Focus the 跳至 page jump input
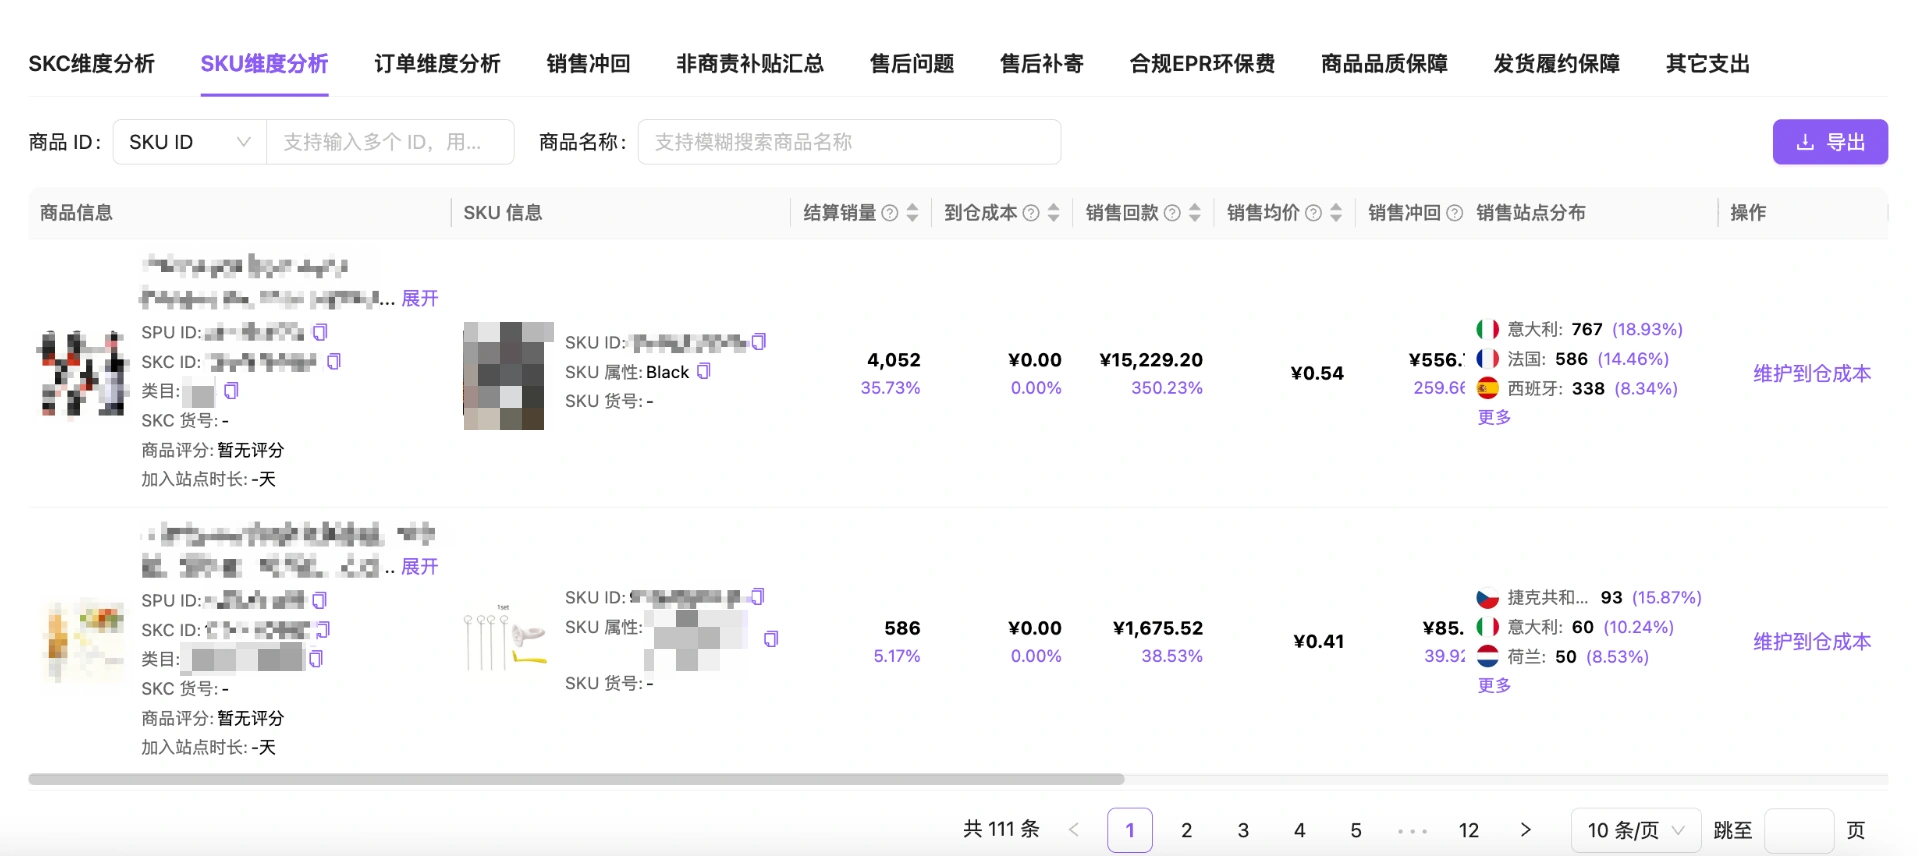 tap(1799, 830)
